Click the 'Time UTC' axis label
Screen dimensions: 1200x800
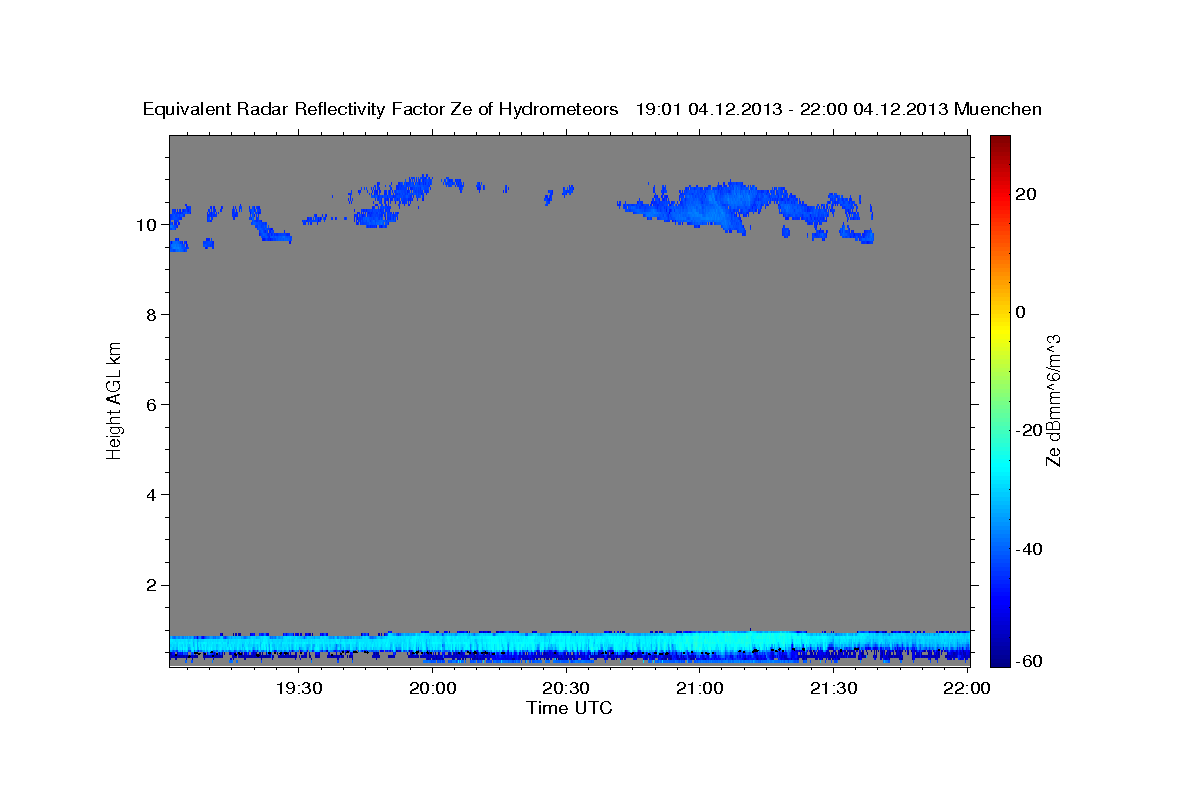(x=569, y=708)
